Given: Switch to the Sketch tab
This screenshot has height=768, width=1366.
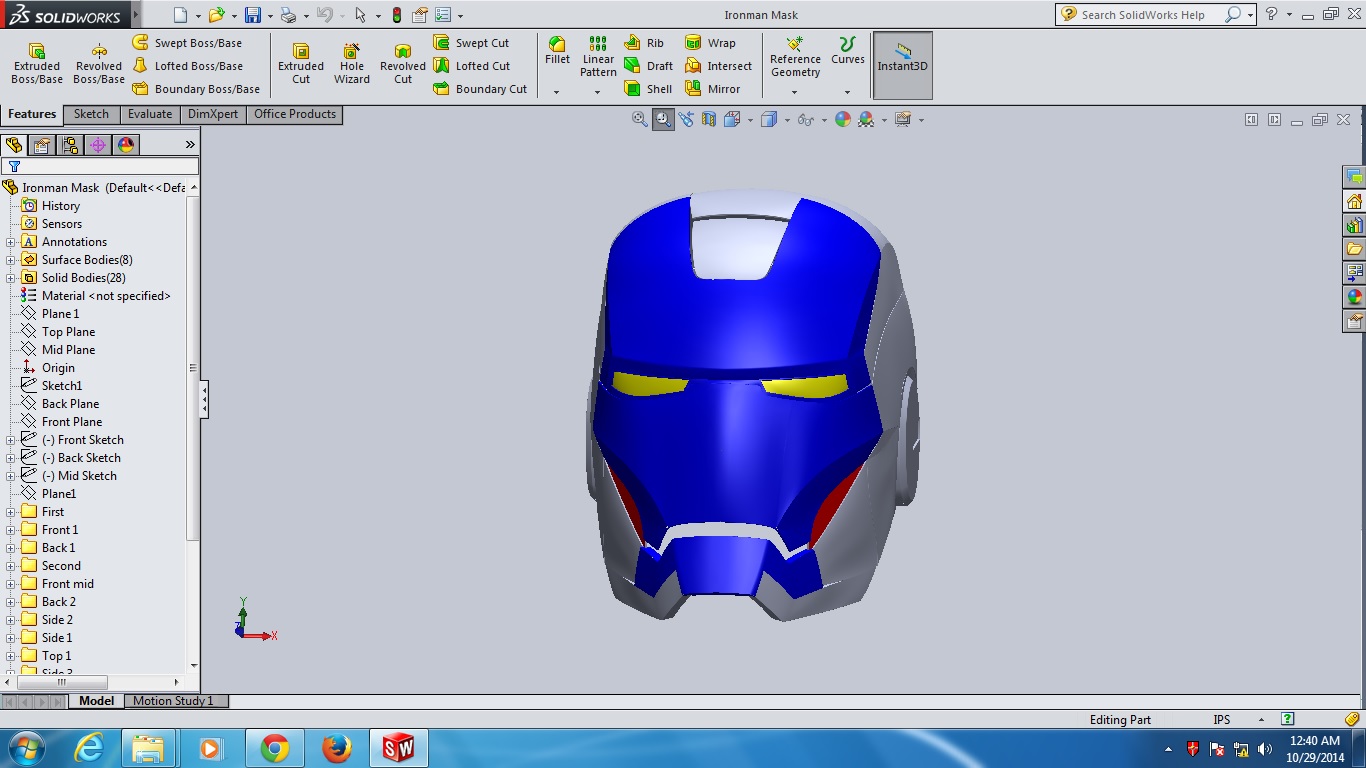Looking at the screenshot, I should pos(91,114).
